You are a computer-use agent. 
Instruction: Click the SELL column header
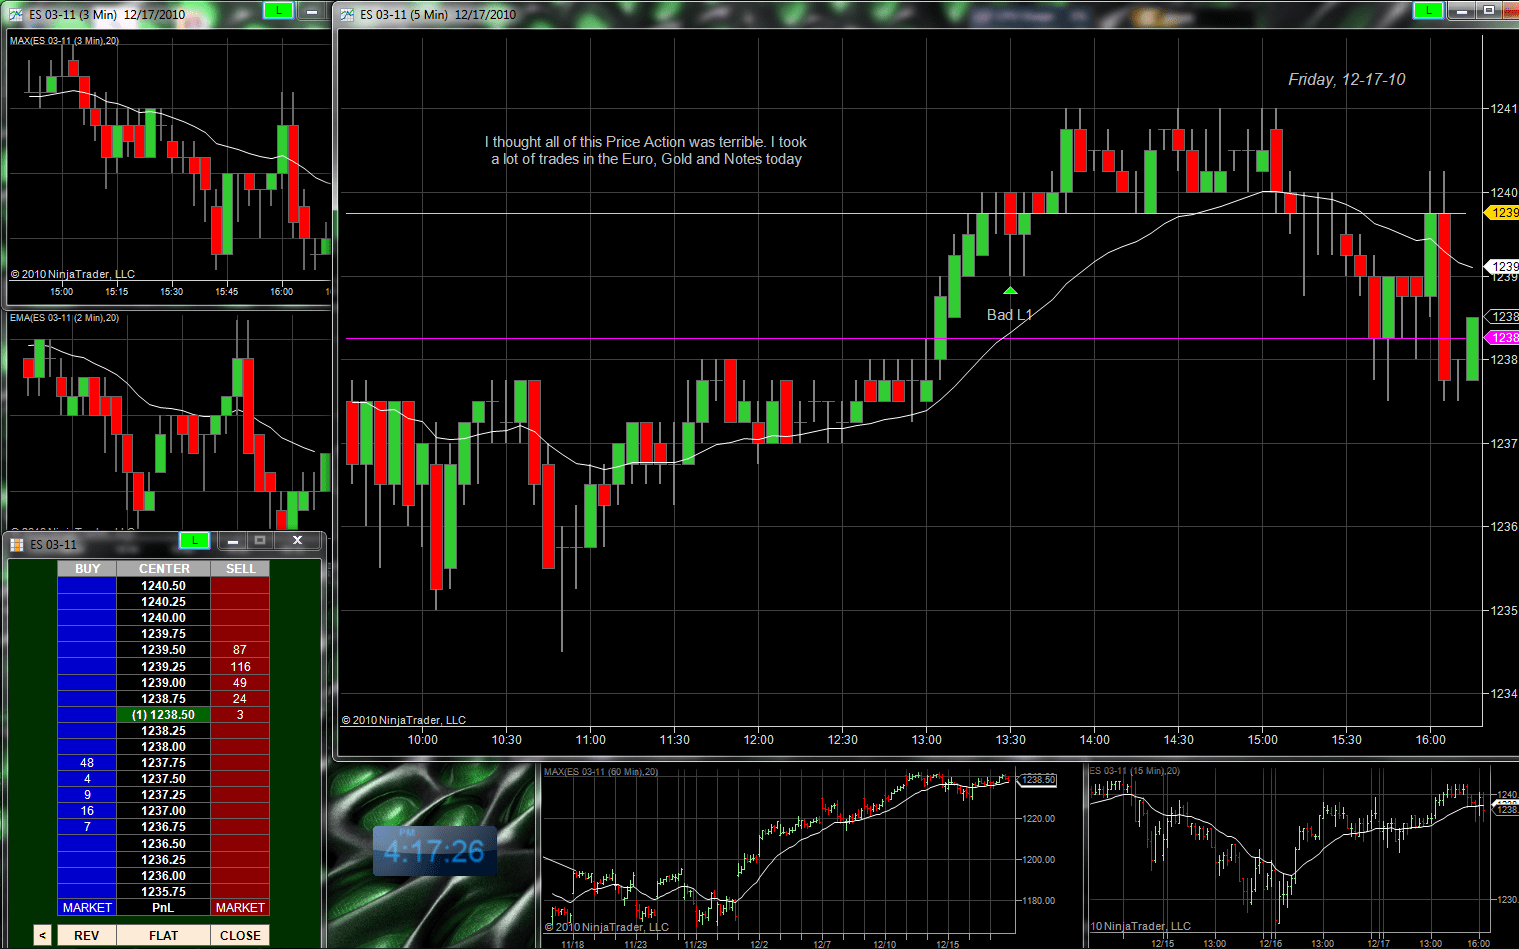tap(240, 569)
